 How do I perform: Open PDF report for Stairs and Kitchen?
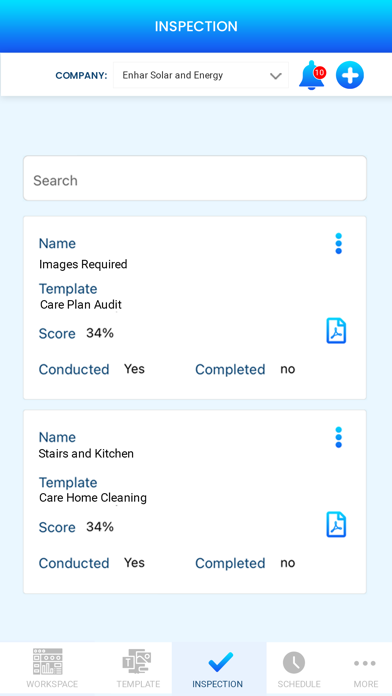(x=337, y=525)
